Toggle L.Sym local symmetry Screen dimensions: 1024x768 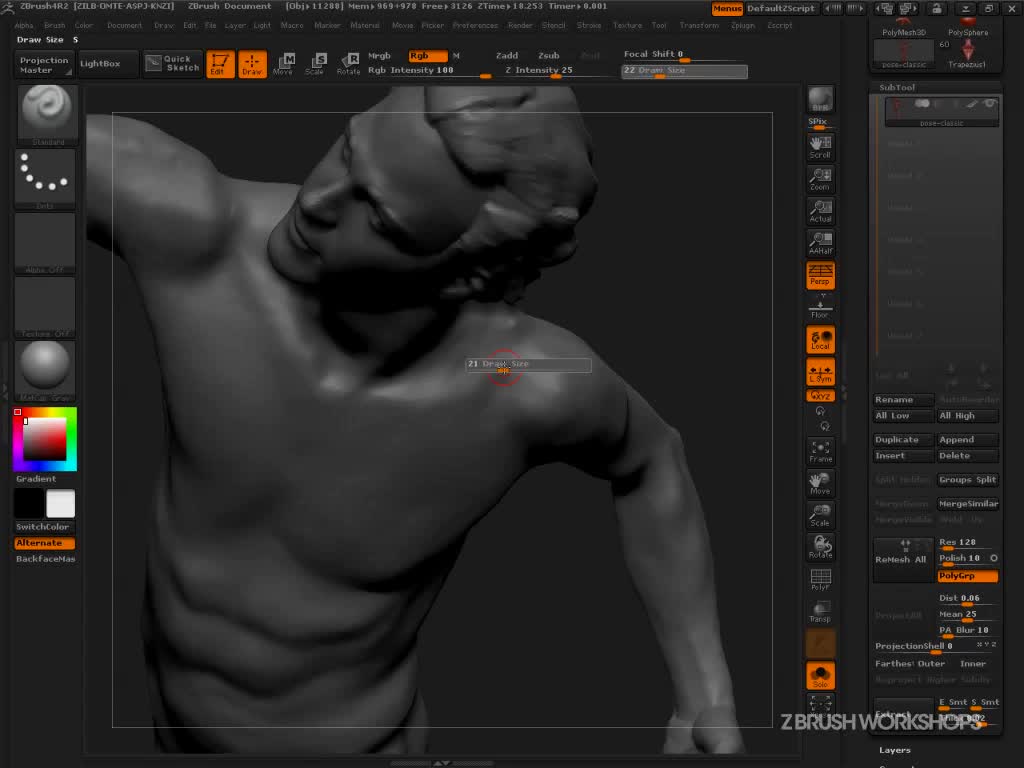click(x=820, y=372)
